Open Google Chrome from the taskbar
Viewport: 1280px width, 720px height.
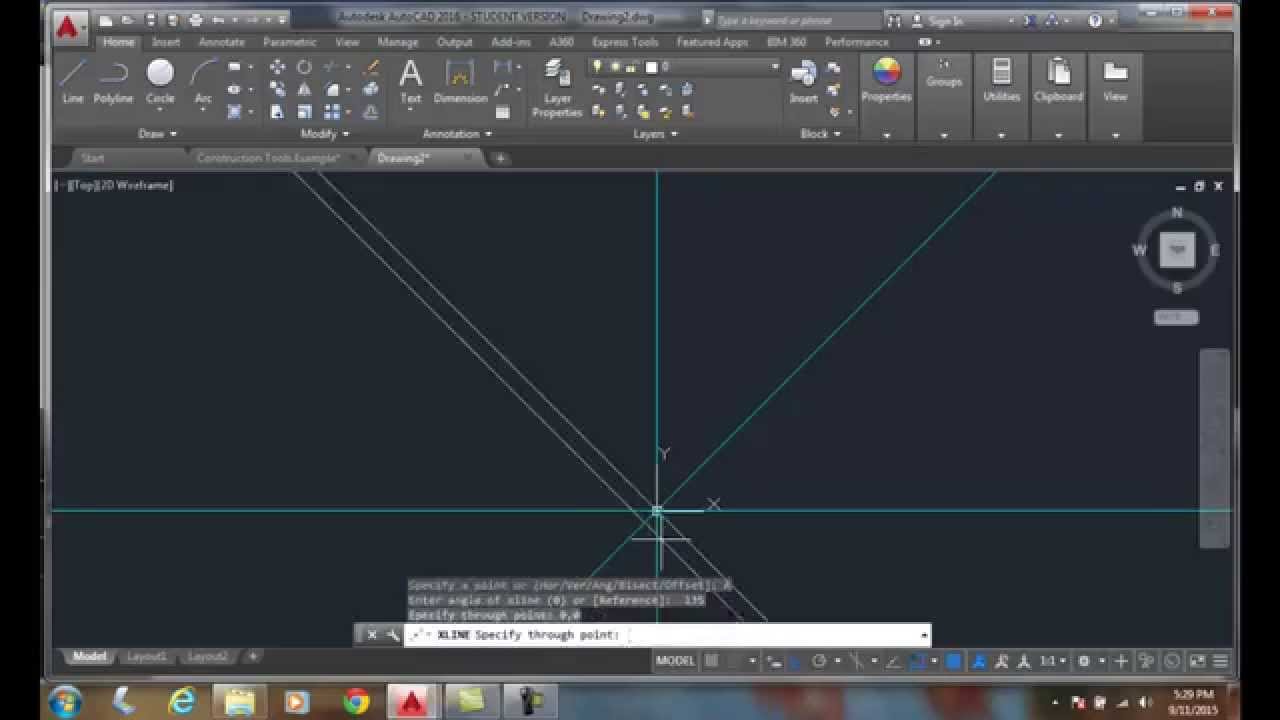[356, 701]
